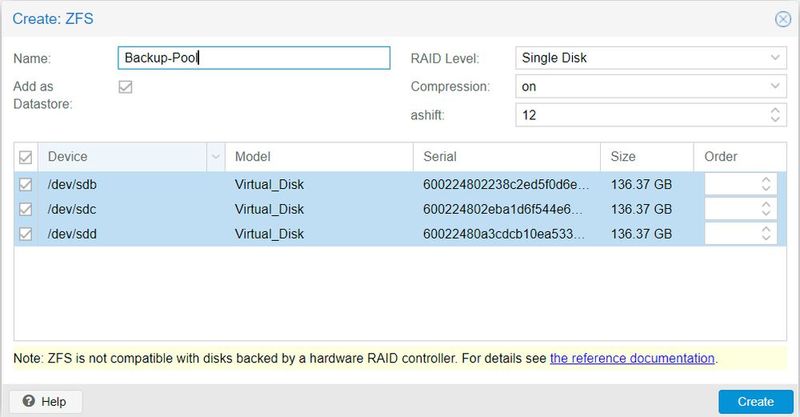Click the 136.37 GB size of /dev/sdb
The width and height of the screenshot is (800, 417).
pos(641,184)
